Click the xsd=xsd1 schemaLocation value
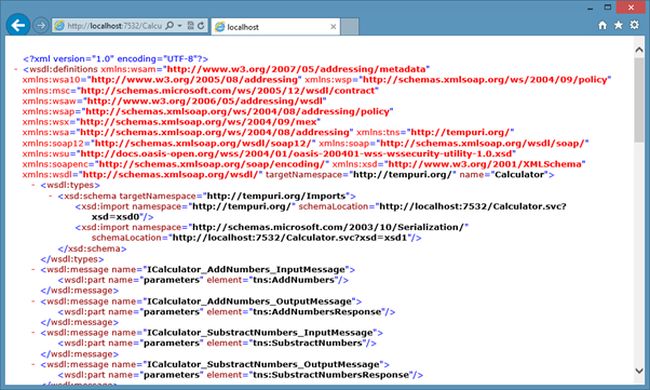Viewport: 650px width, 390px height. 290,238
